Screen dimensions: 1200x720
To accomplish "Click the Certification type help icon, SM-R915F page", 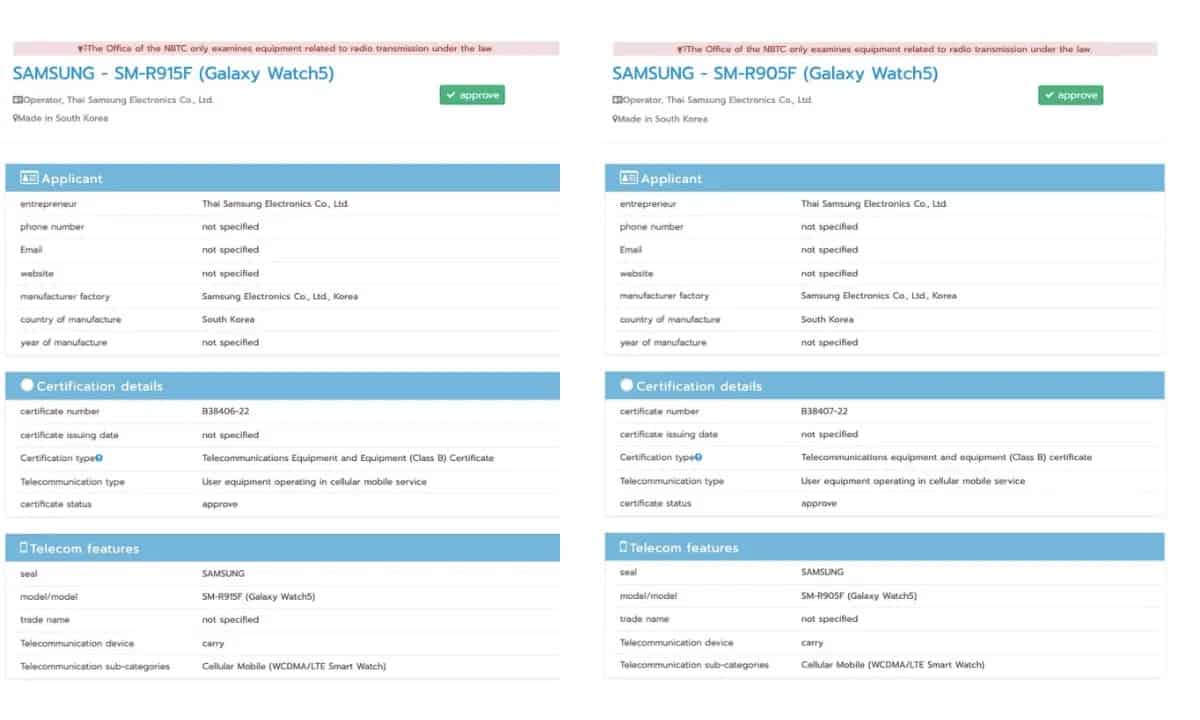I will pyautogui.click(x=100, y=458).
